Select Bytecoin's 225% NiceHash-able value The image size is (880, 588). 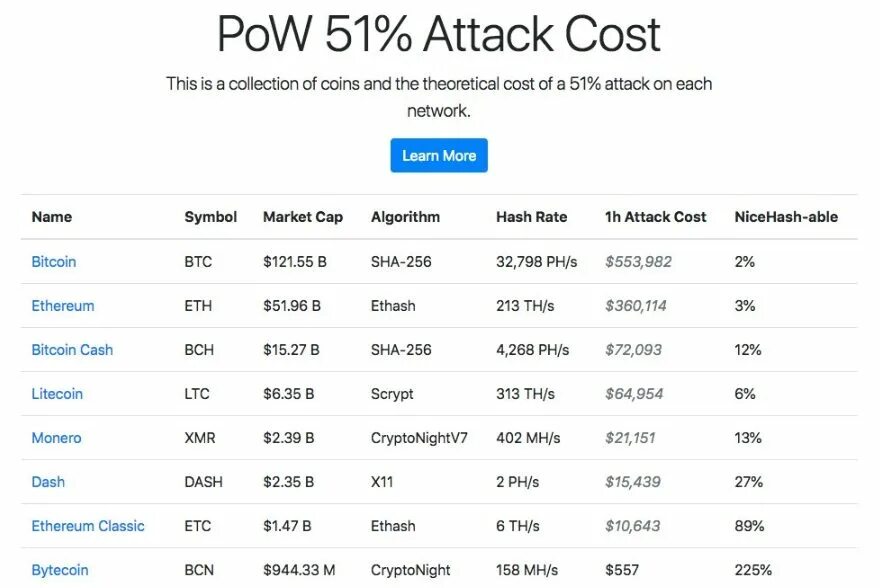pos(753,570)
